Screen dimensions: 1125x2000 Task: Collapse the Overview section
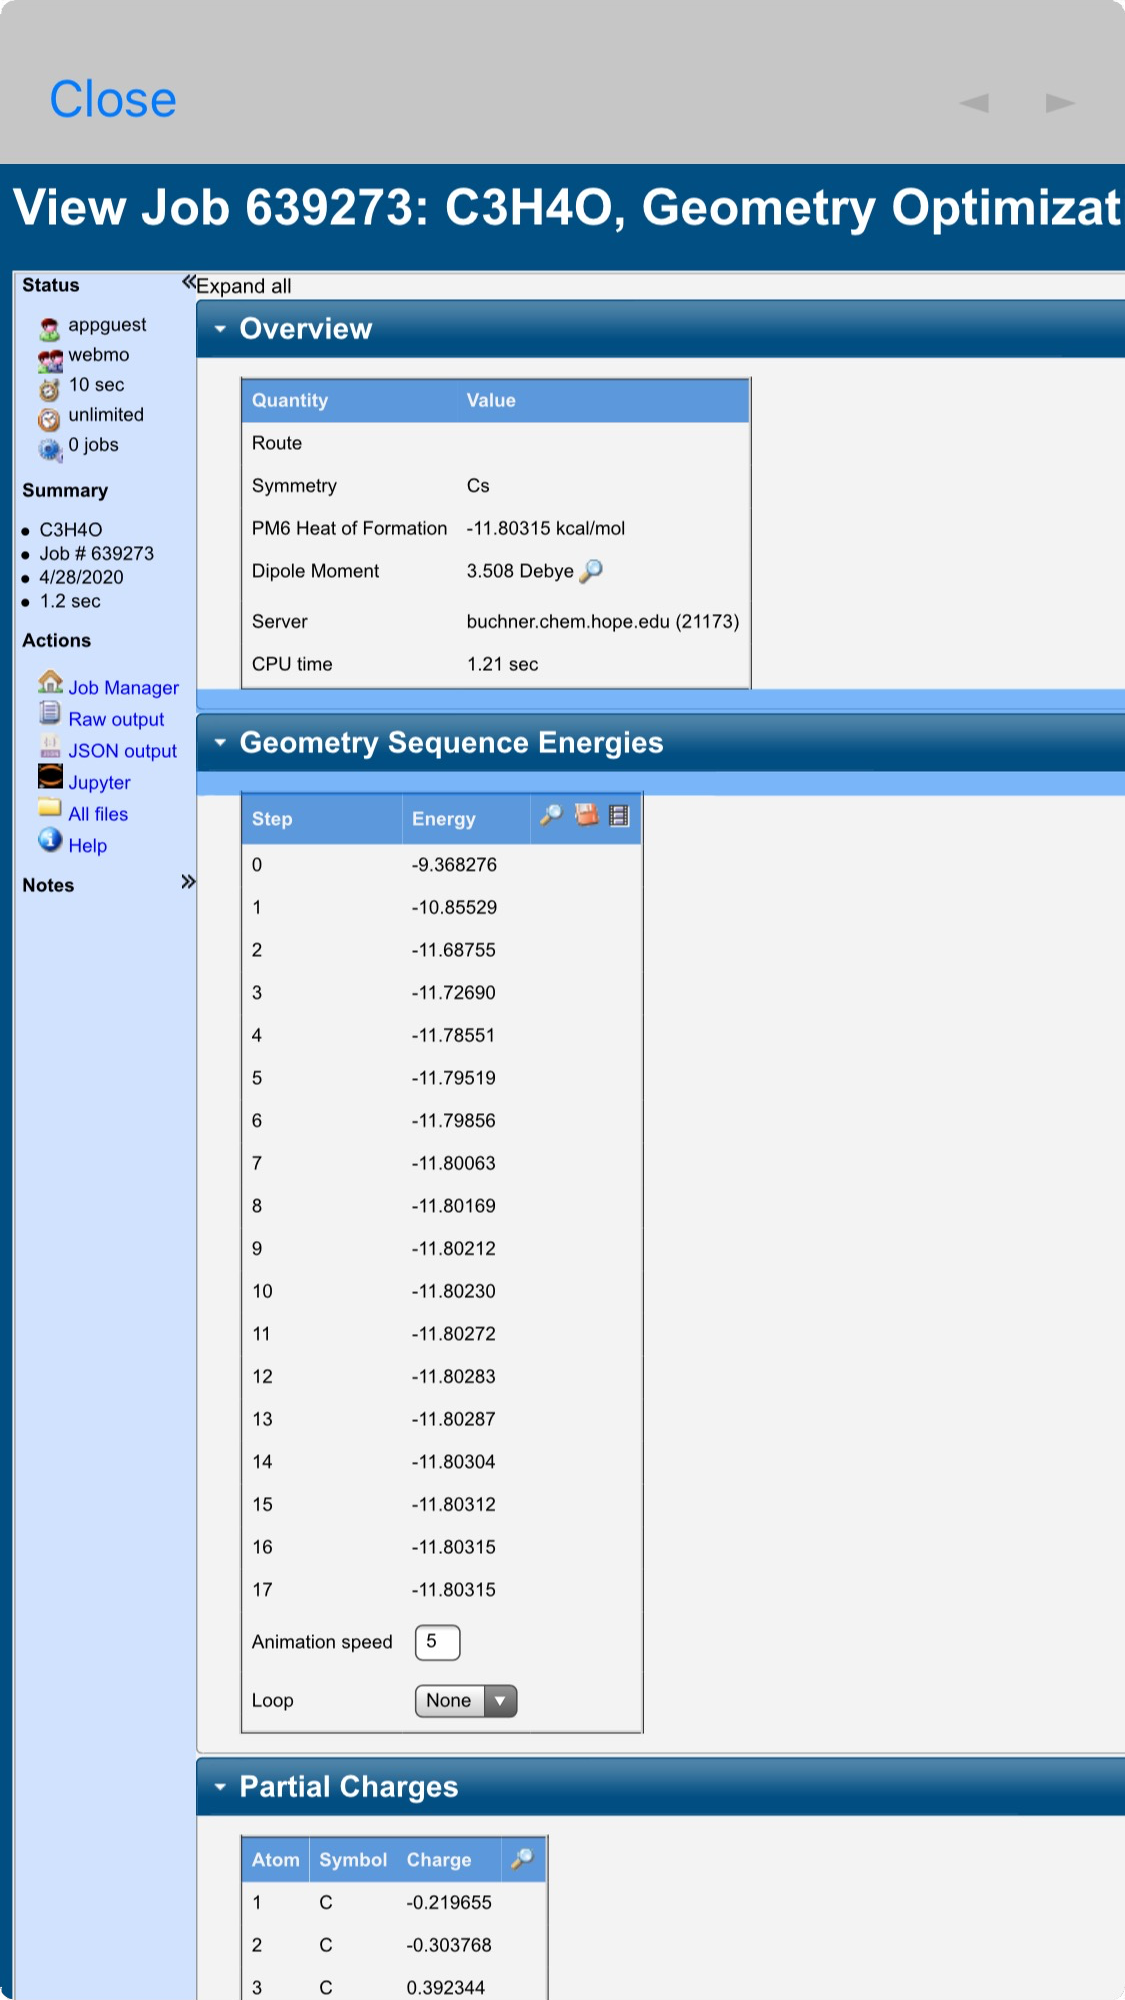[220, 329]
